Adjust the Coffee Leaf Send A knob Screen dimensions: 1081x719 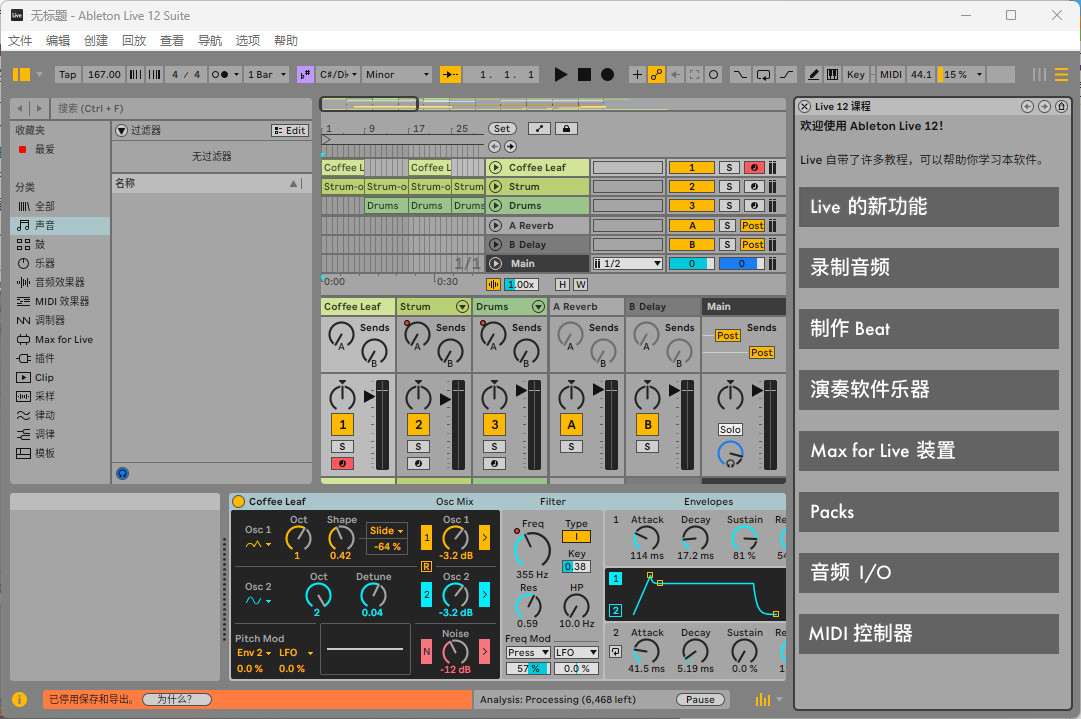click(x=341, y=336)
